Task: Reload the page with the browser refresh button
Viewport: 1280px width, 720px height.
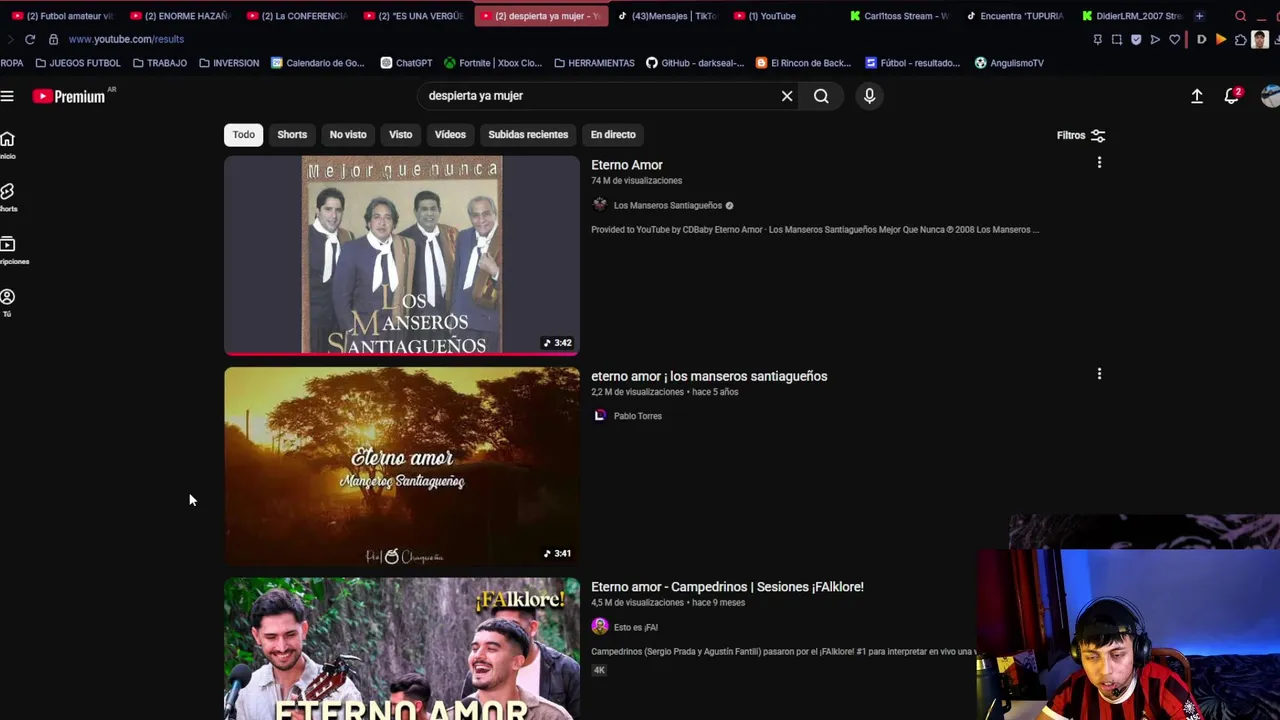Action: [30, 39]
